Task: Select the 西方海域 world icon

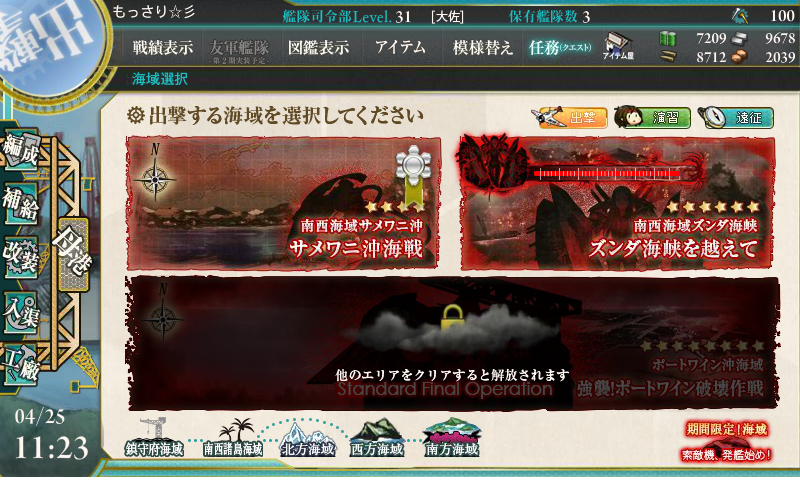Action: [377, 439]
